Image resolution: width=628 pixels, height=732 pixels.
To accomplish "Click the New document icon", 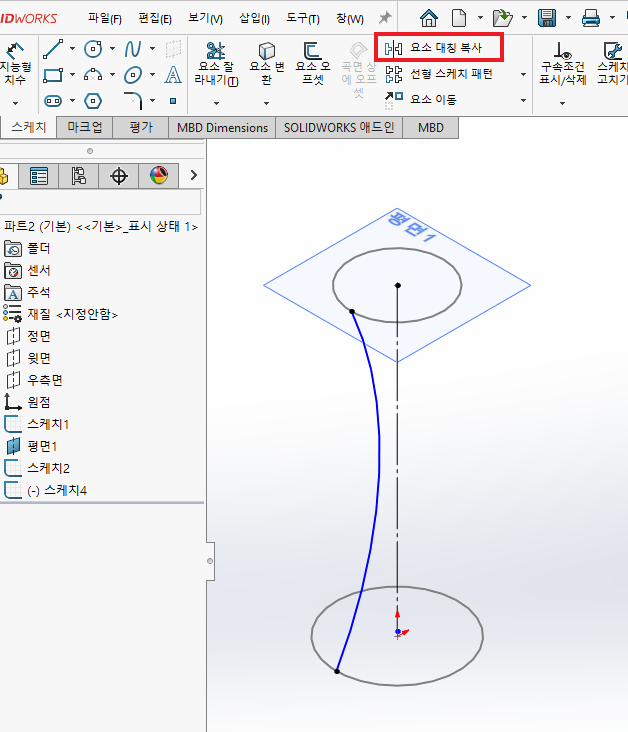I will [459, 18].
